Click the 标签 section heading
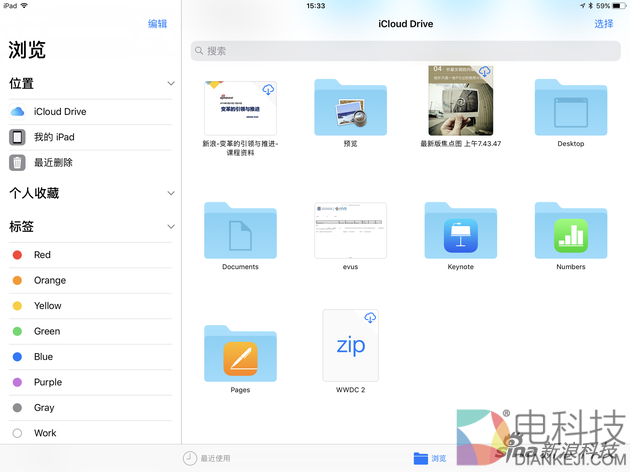 coord(22,227)
